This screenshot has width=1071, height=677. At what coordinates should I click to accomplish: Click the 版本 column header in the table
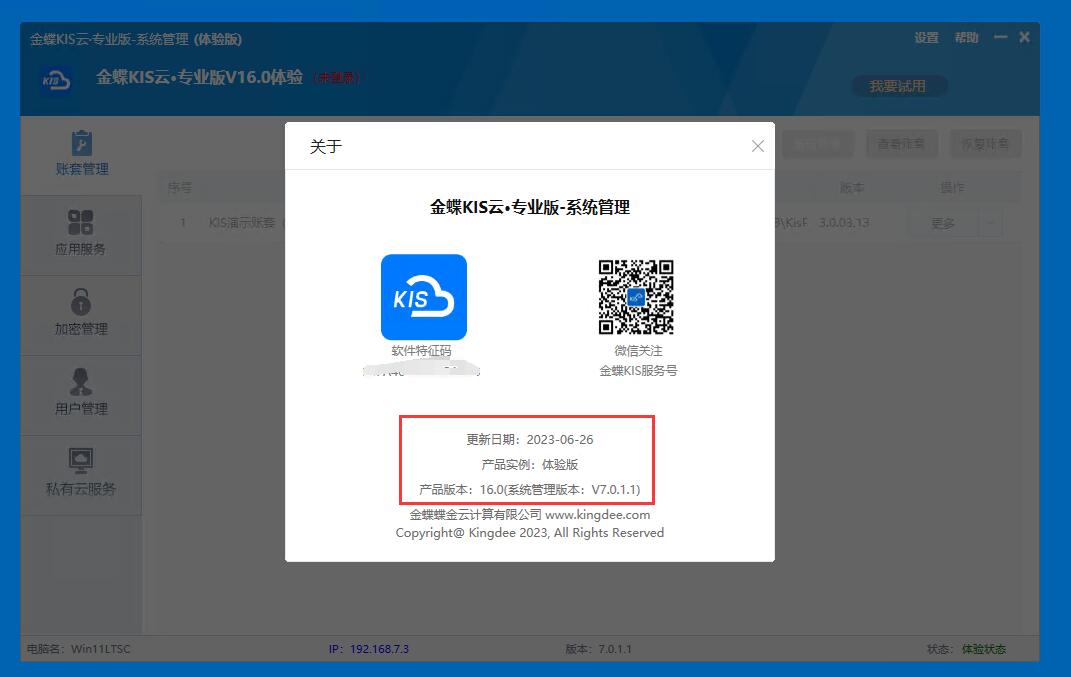coord(852,187)
